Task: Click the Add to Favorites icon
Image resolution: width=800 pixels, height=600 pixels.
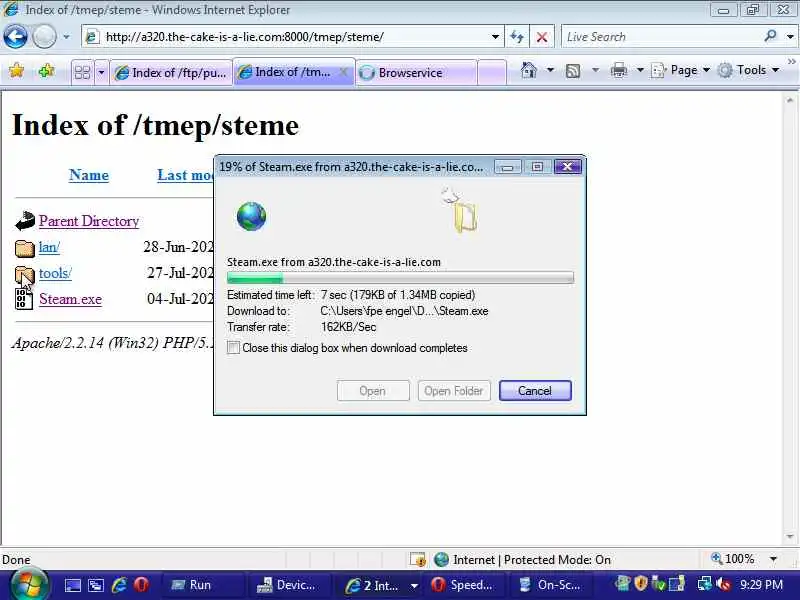Action: tap(46, 70)
